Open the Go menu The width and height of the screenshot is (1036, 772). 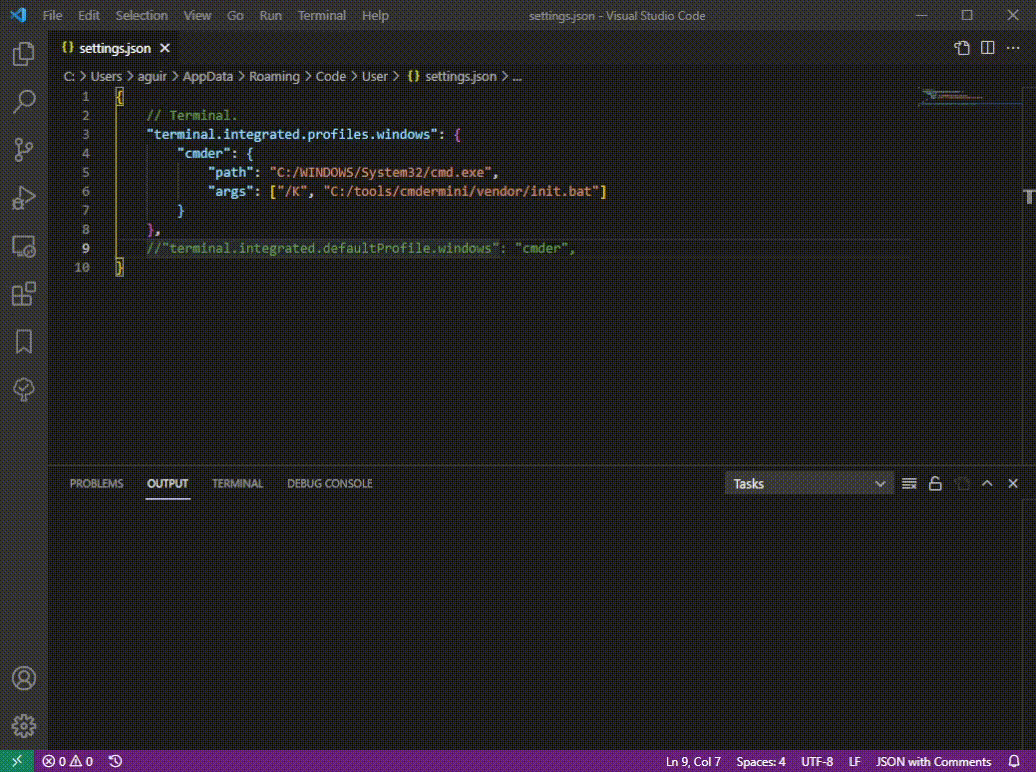point(235,15)
